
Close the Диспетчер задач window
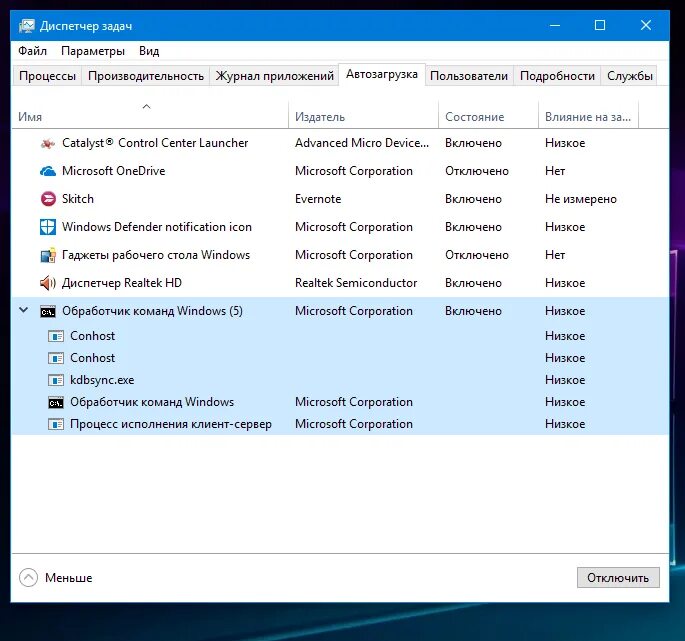(646, 25)
